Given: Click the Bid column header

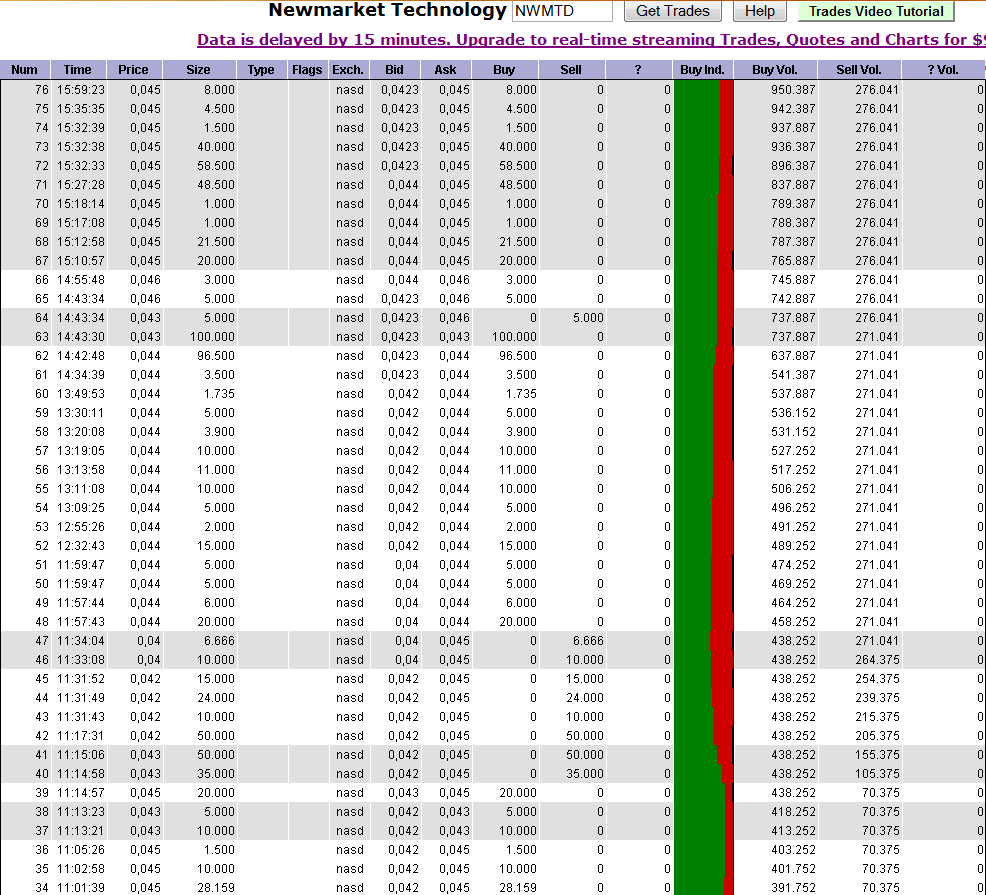Looking at the screenshot, I should 394,70.
